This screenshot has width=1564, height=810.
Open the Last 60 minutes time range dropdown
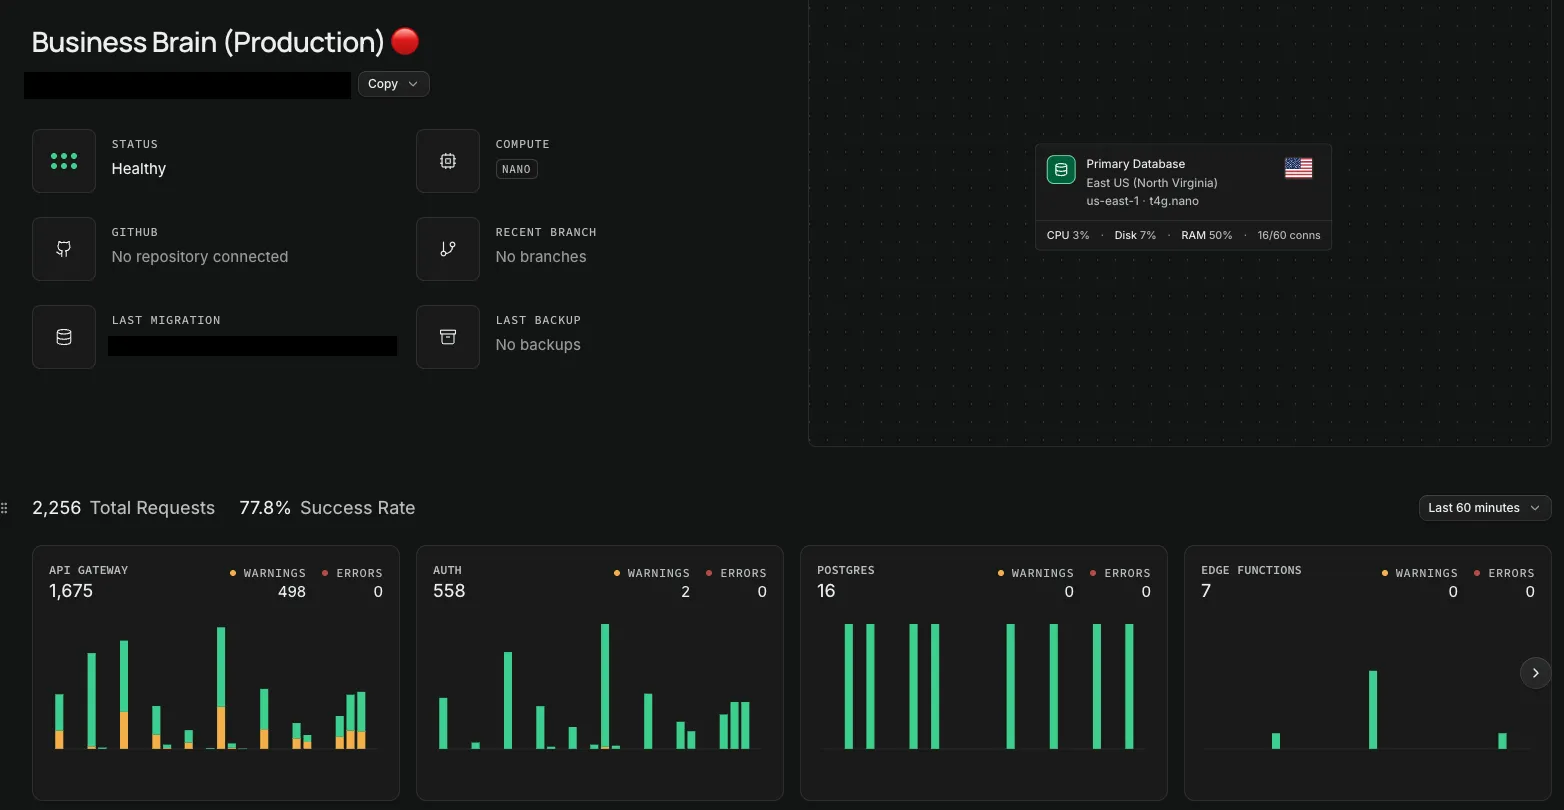(x=1485, y=508)
